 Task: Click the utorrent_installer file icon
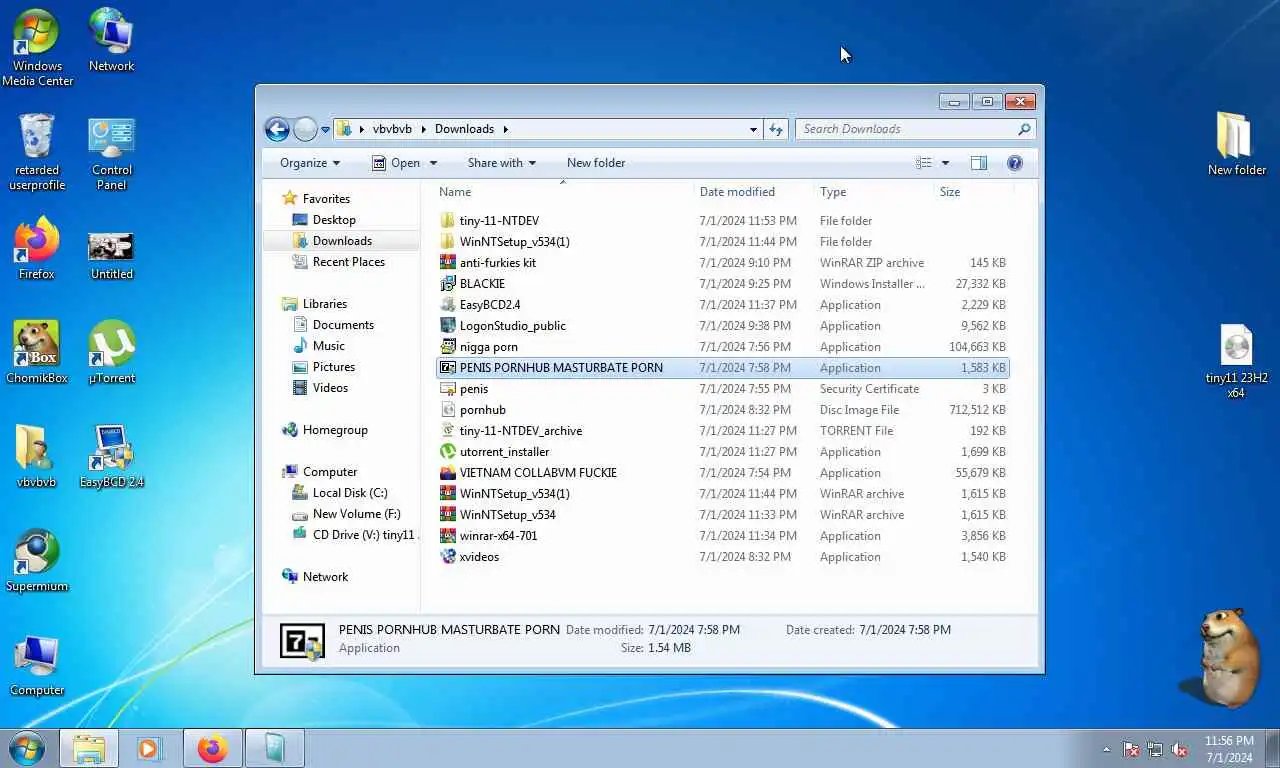(x=448, y=452)
